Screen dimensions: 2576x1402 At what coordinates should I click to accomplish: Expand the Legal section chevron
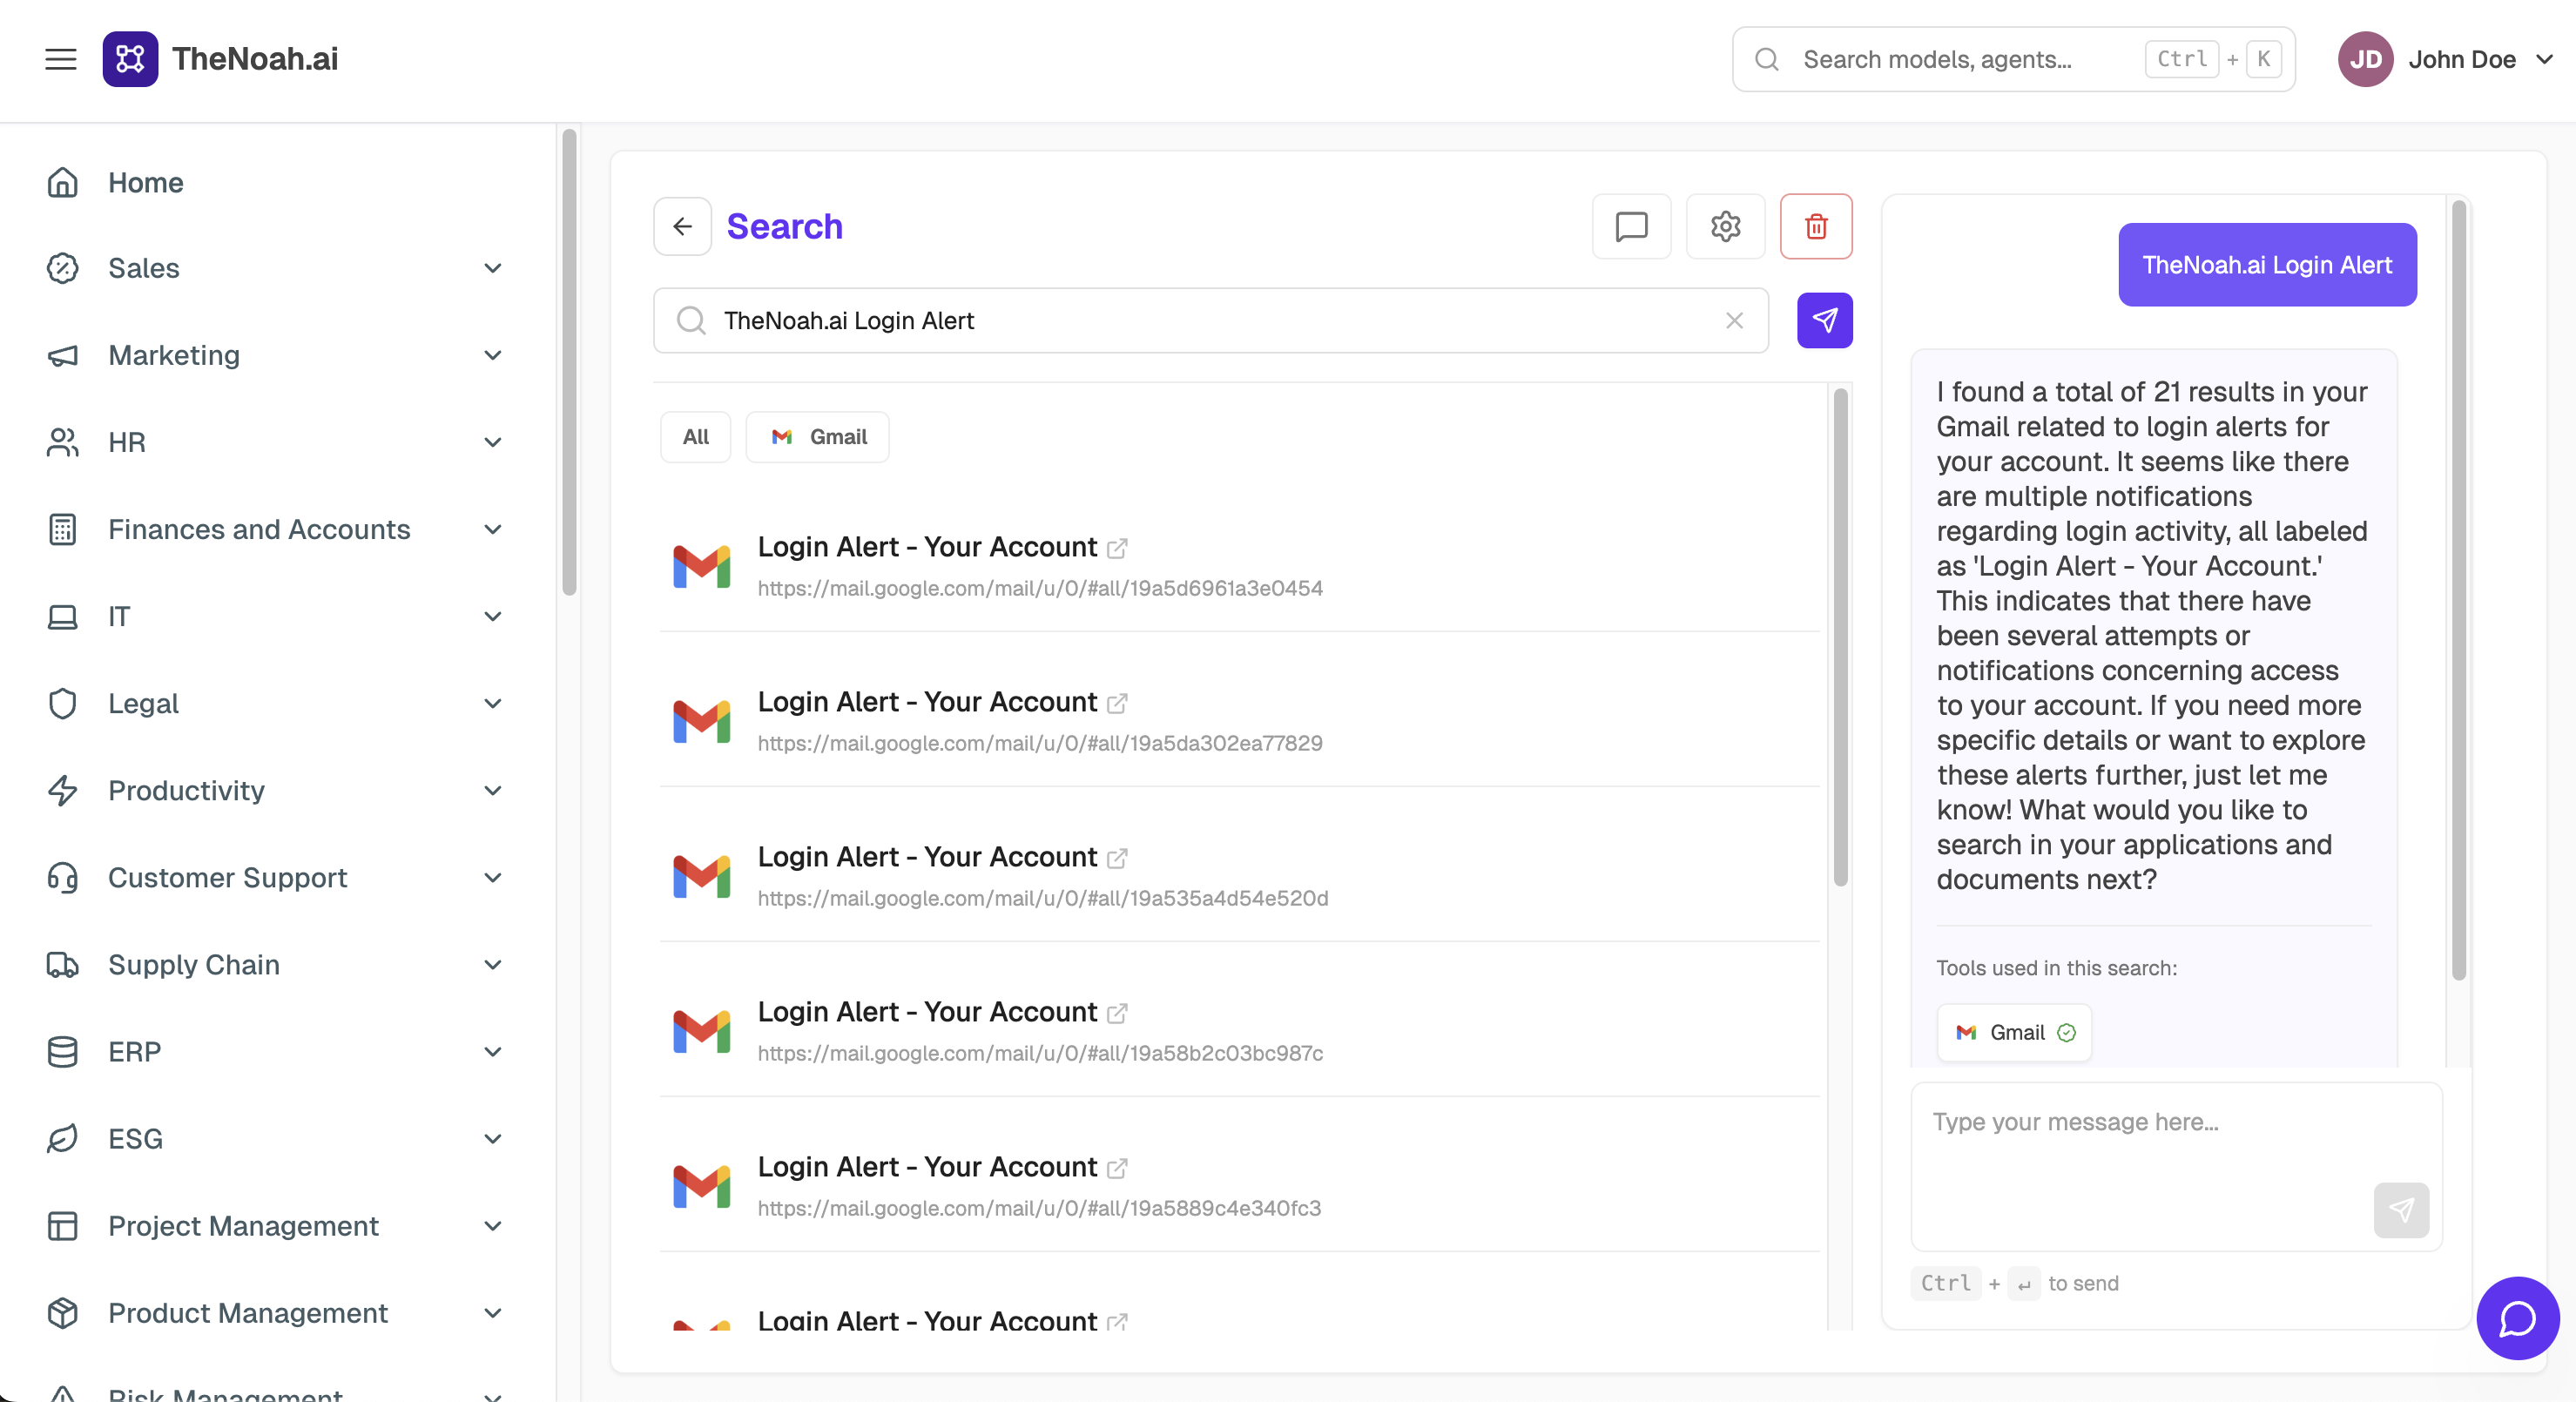click(x=493, y=703)
